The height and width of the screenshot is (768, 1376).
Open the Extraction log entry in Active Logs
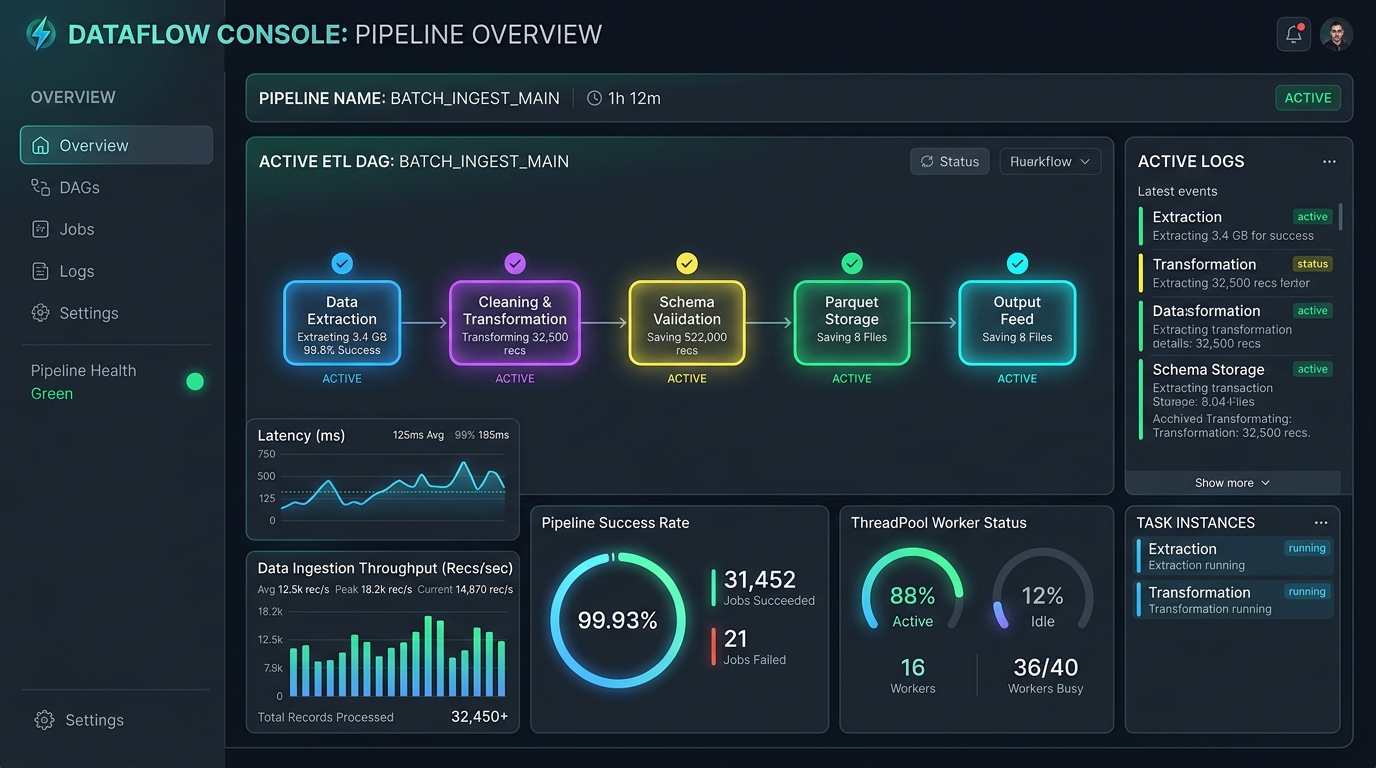pyautogui.click(x=1236, y=225)
